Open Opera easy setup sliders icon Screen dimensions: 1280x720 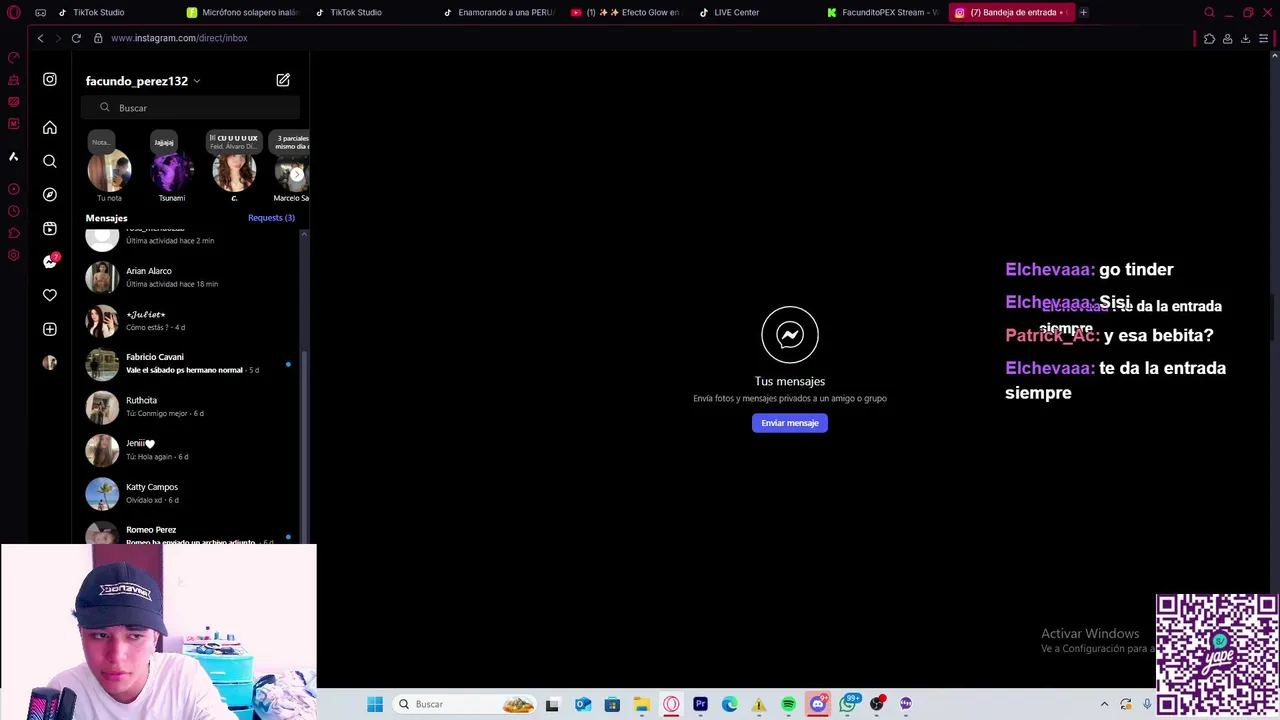tap(1264, 38)
